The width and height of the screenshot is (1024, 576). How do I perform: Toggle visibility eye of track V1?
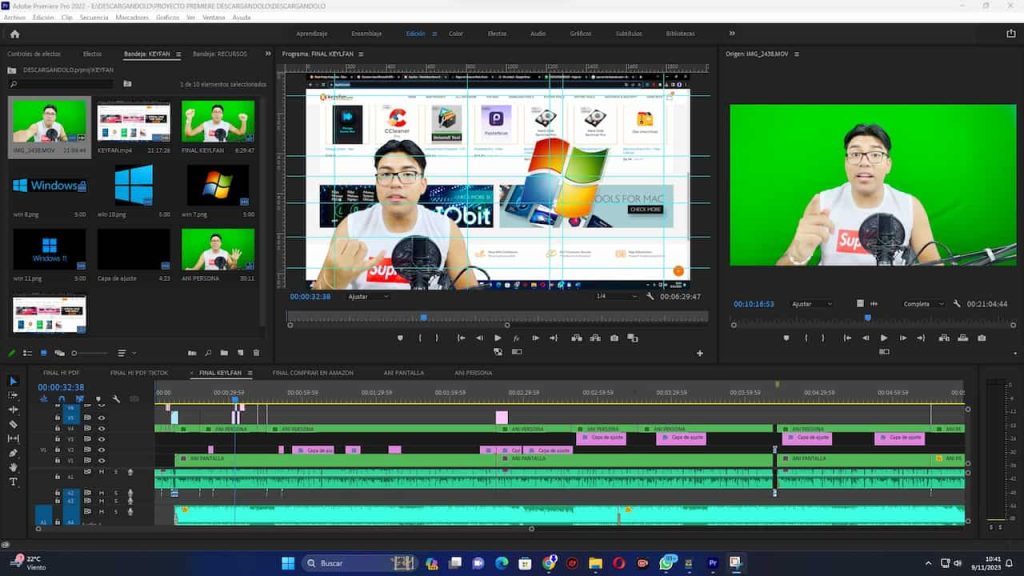101,460
